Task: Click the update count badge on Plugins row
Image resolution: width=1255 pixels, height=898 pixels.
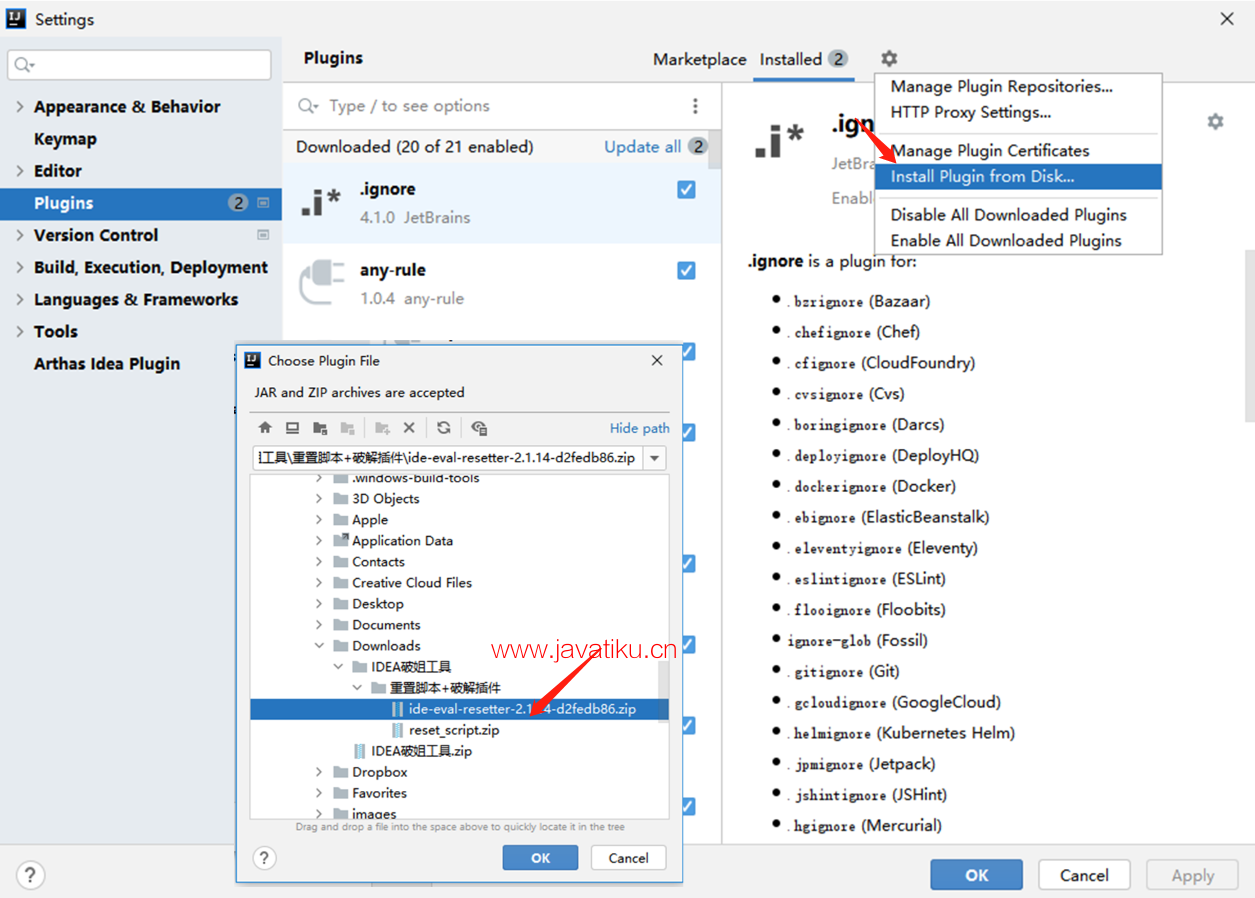Action: (237, 203)
